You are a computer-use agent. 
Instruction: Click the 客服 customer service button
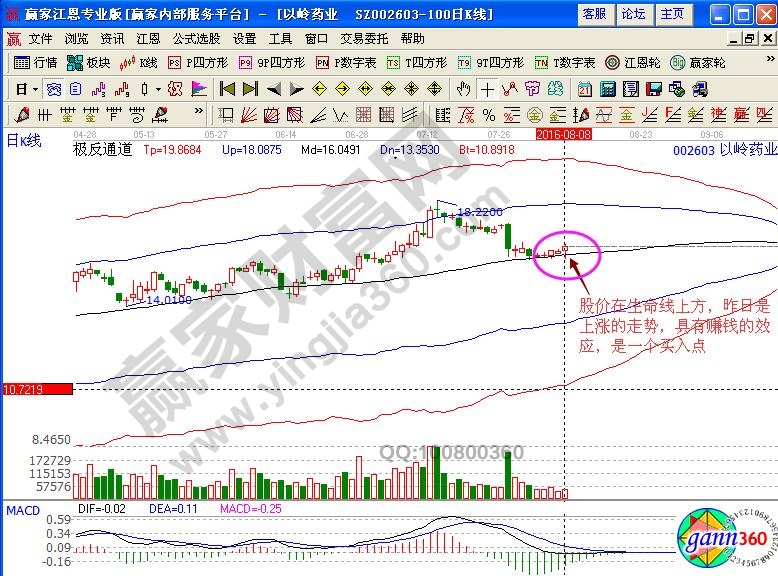(596, 14)
